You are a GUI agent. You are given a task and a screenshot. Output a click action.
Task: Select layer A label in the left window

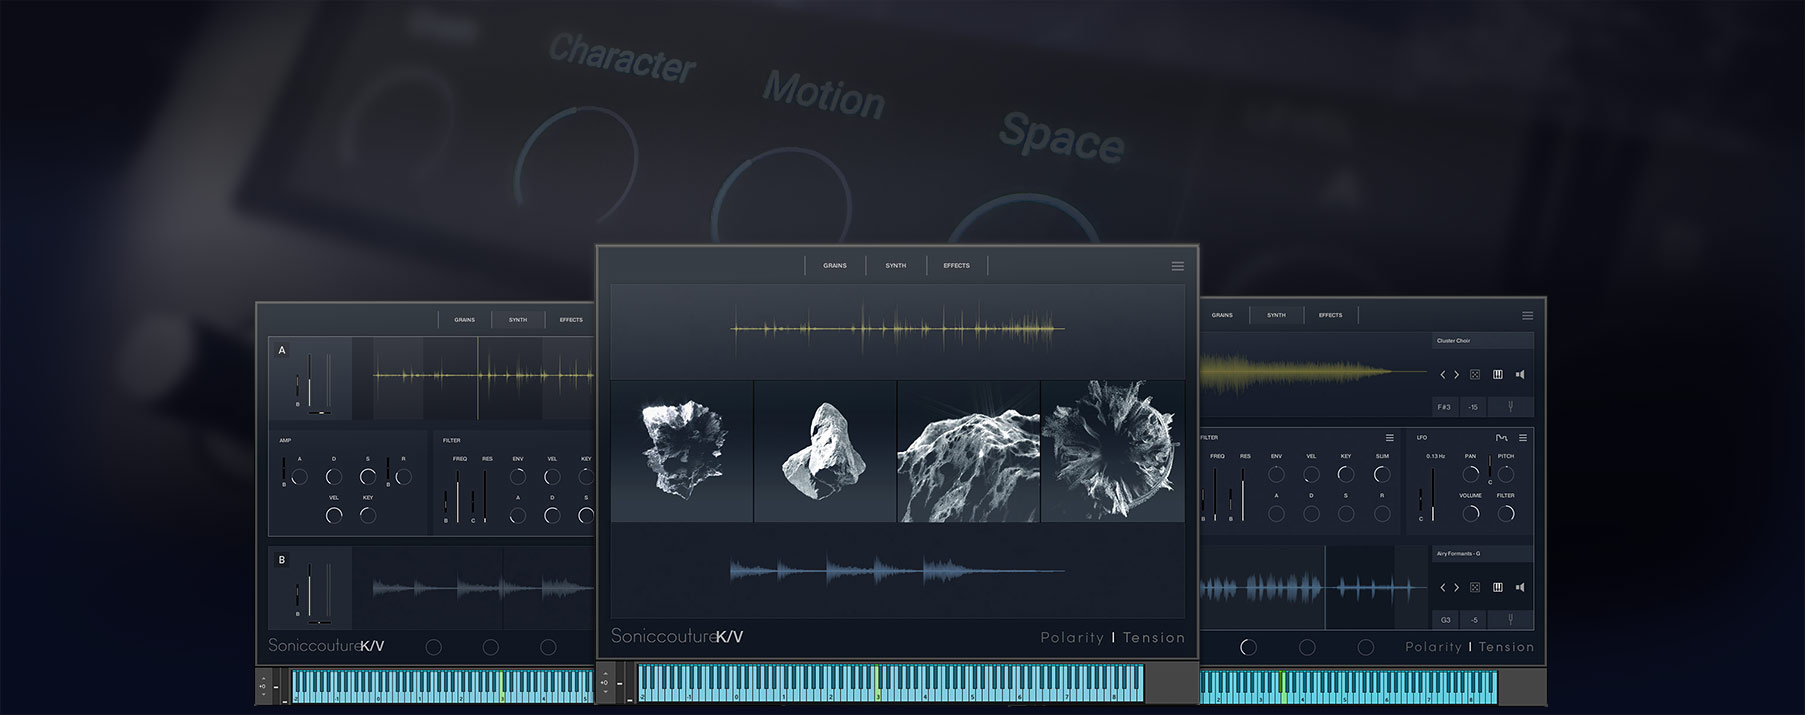pos(282,351)
